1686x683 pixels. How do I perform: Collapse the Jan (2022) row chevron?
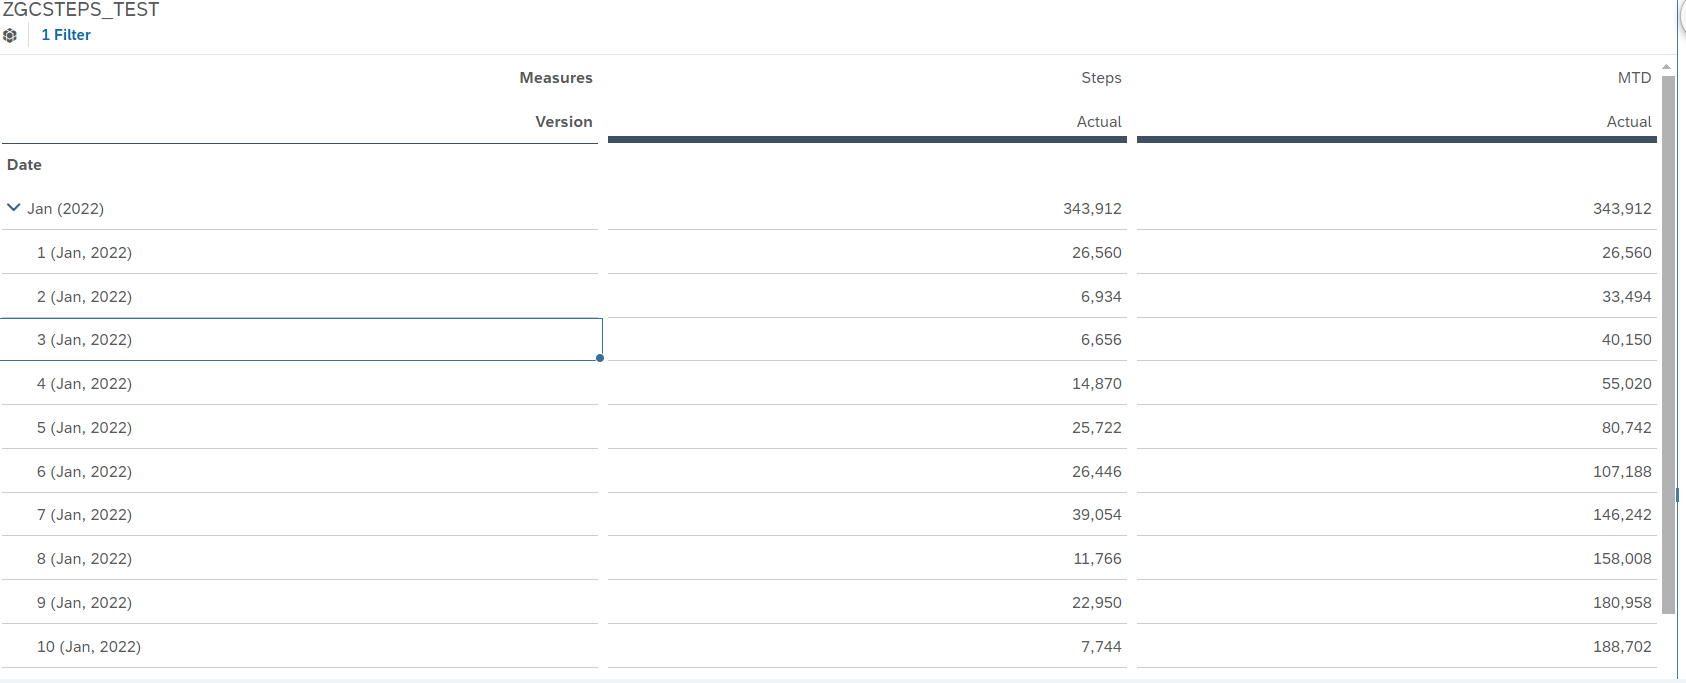pyautogui.click(x=14, y=208)
